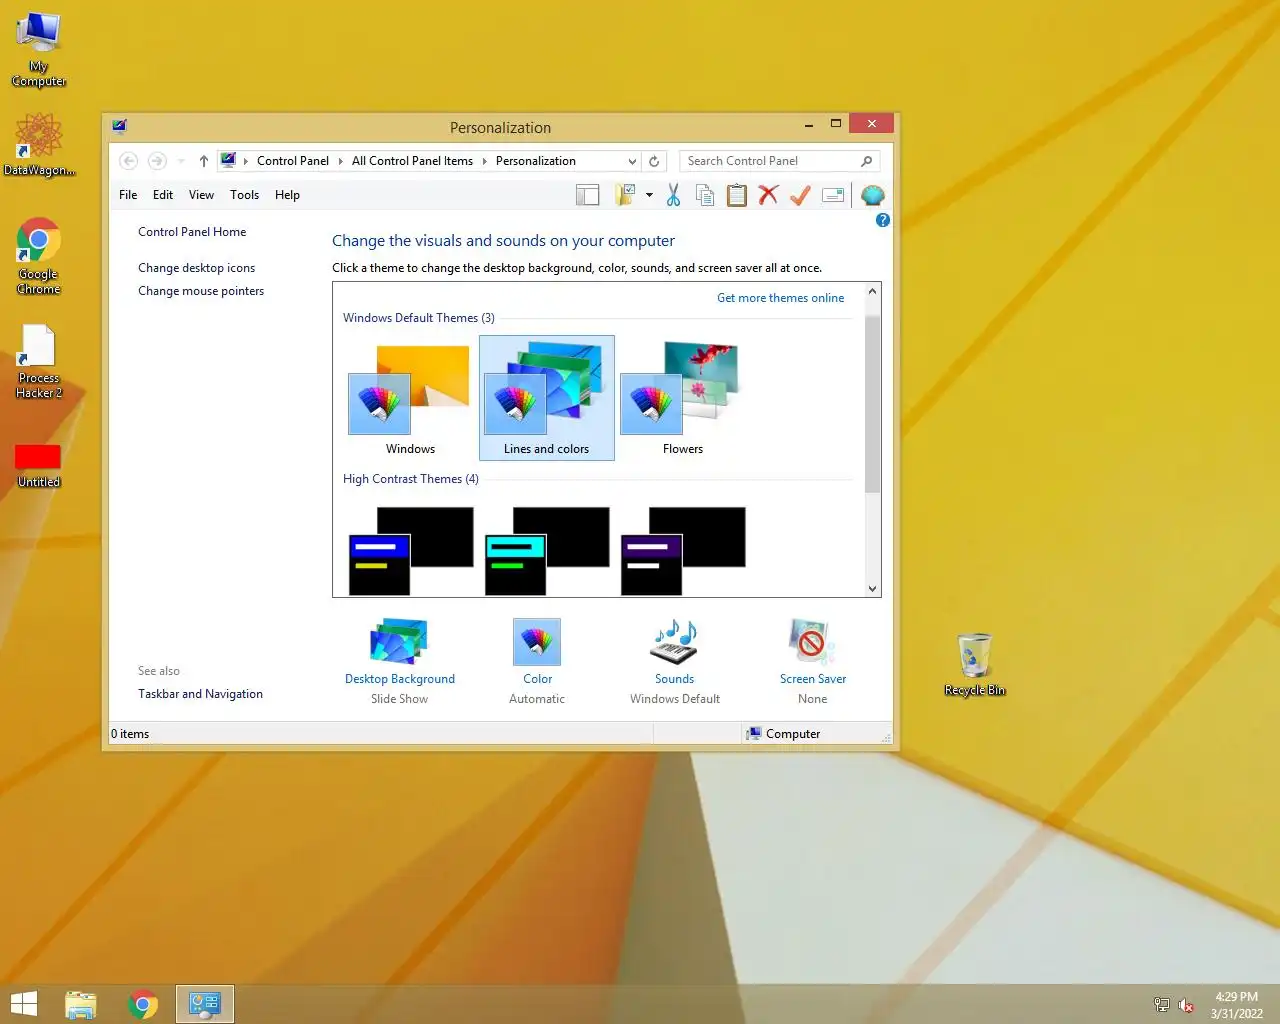Viewport: 1280px width, 1024px height.
Task: Go up one level with Up arrow
Action: click(x=203, y=161)
